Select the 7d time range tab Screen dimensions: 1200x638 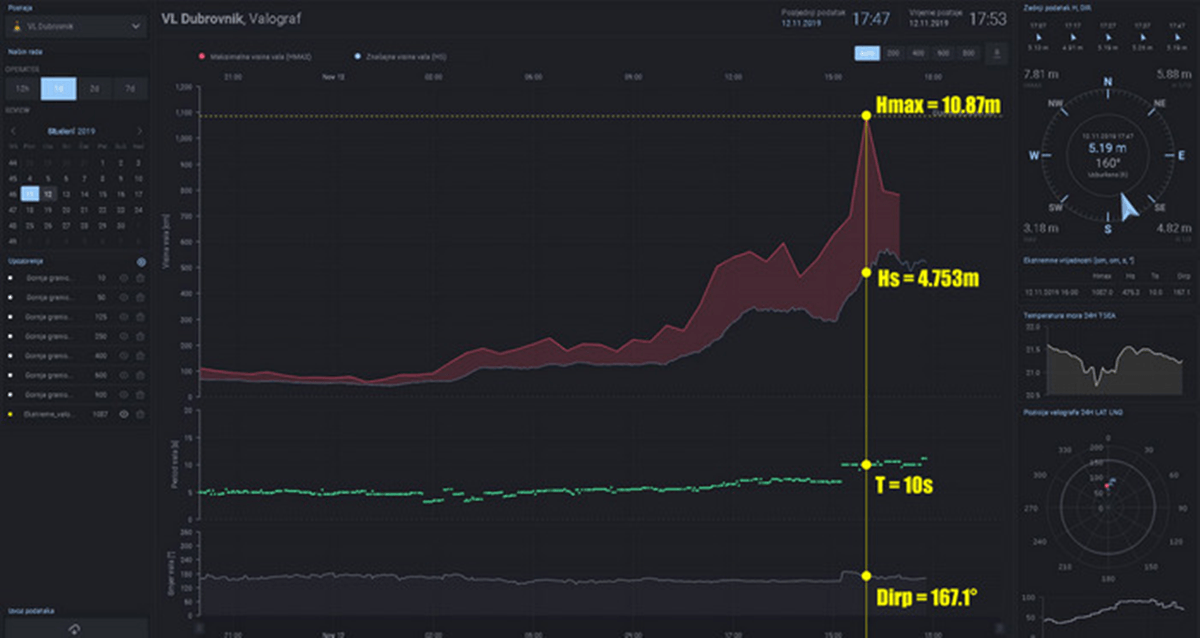click(130, 89)
